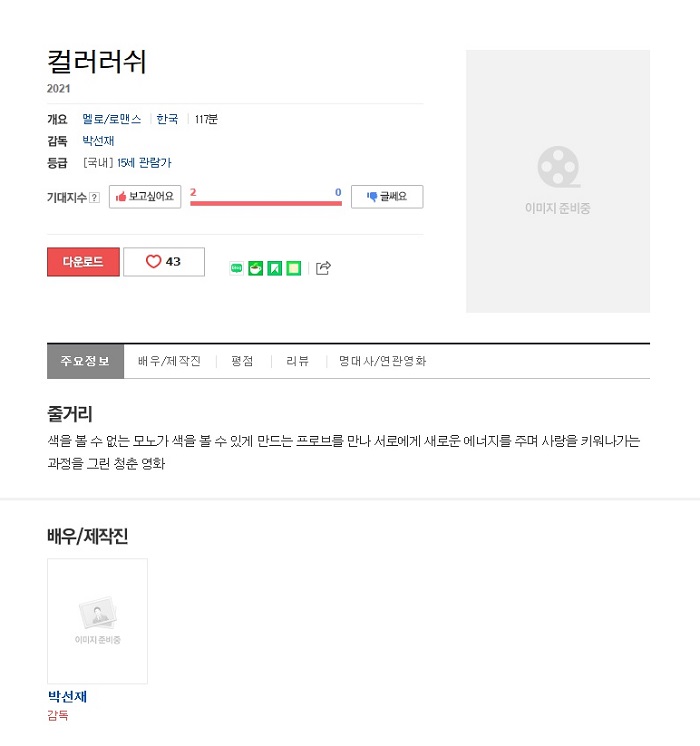This screenshot has height=746, width=700.
Task: Click the green square memo share icon
Action: pos(294,268)
